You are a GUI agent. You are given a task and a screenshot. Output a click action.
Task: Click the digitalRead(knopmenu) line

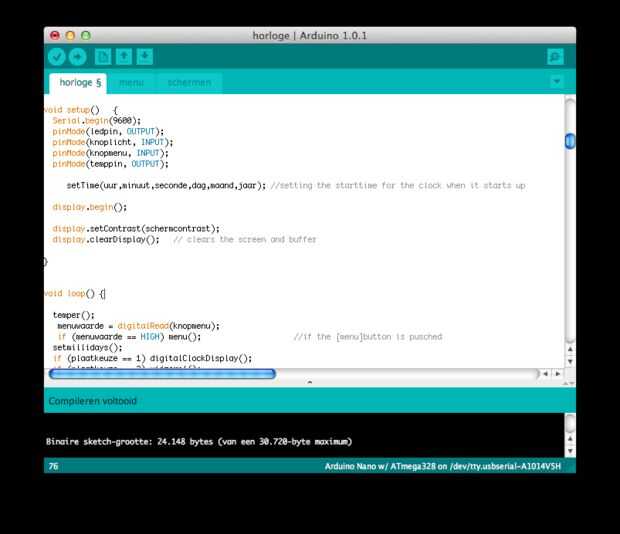(138, 326)
